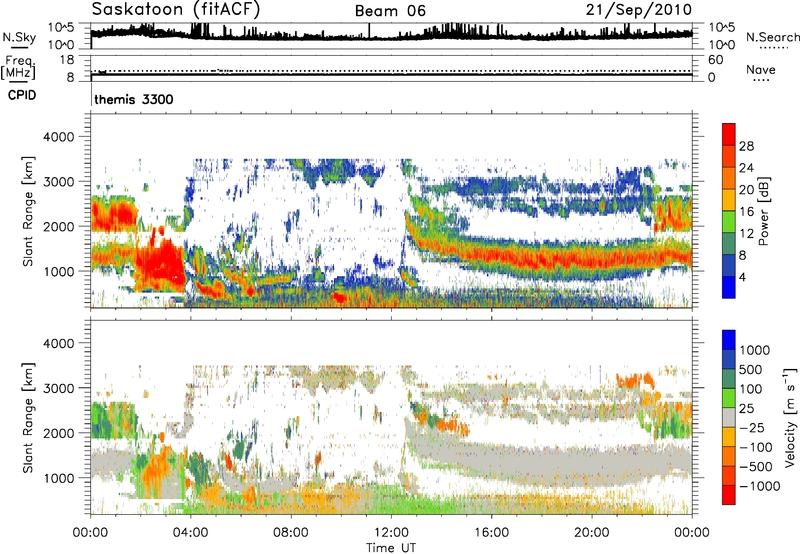Click the N.Sky legend label
This screenshot has height=554, width=800.
coord(19,37)
